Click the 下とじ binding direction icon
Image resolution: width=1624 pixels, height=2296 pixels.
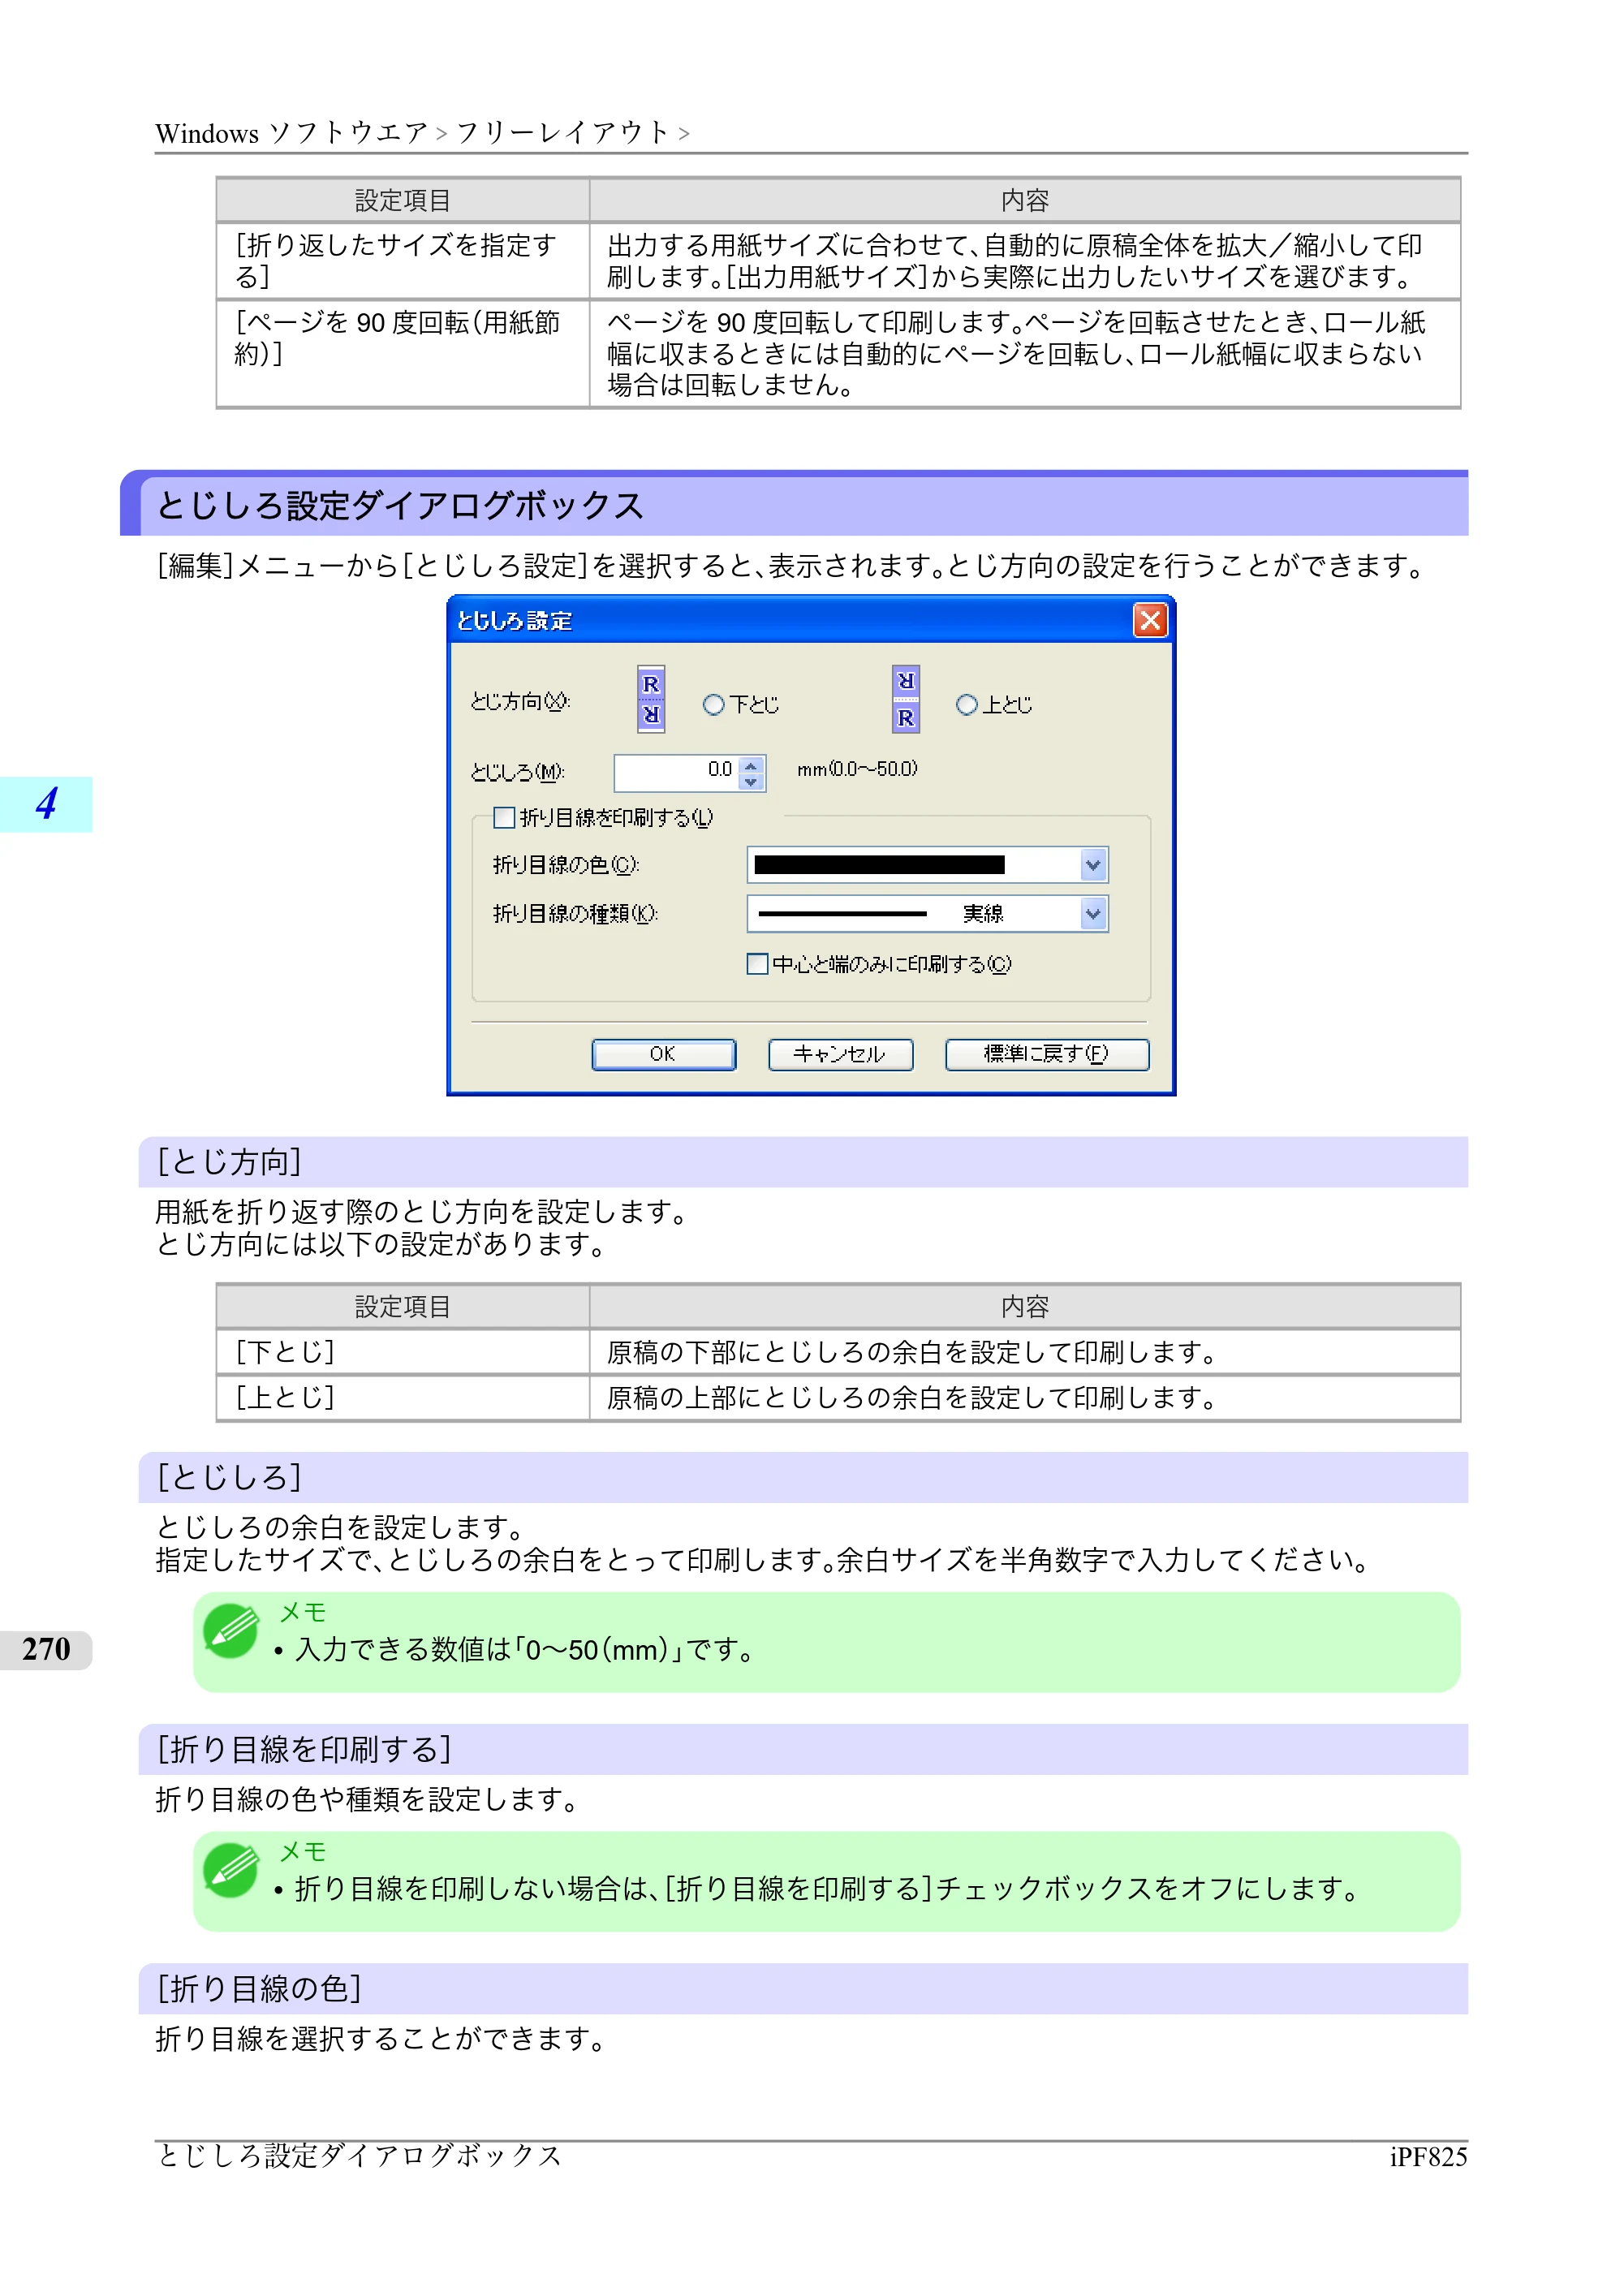651,699
